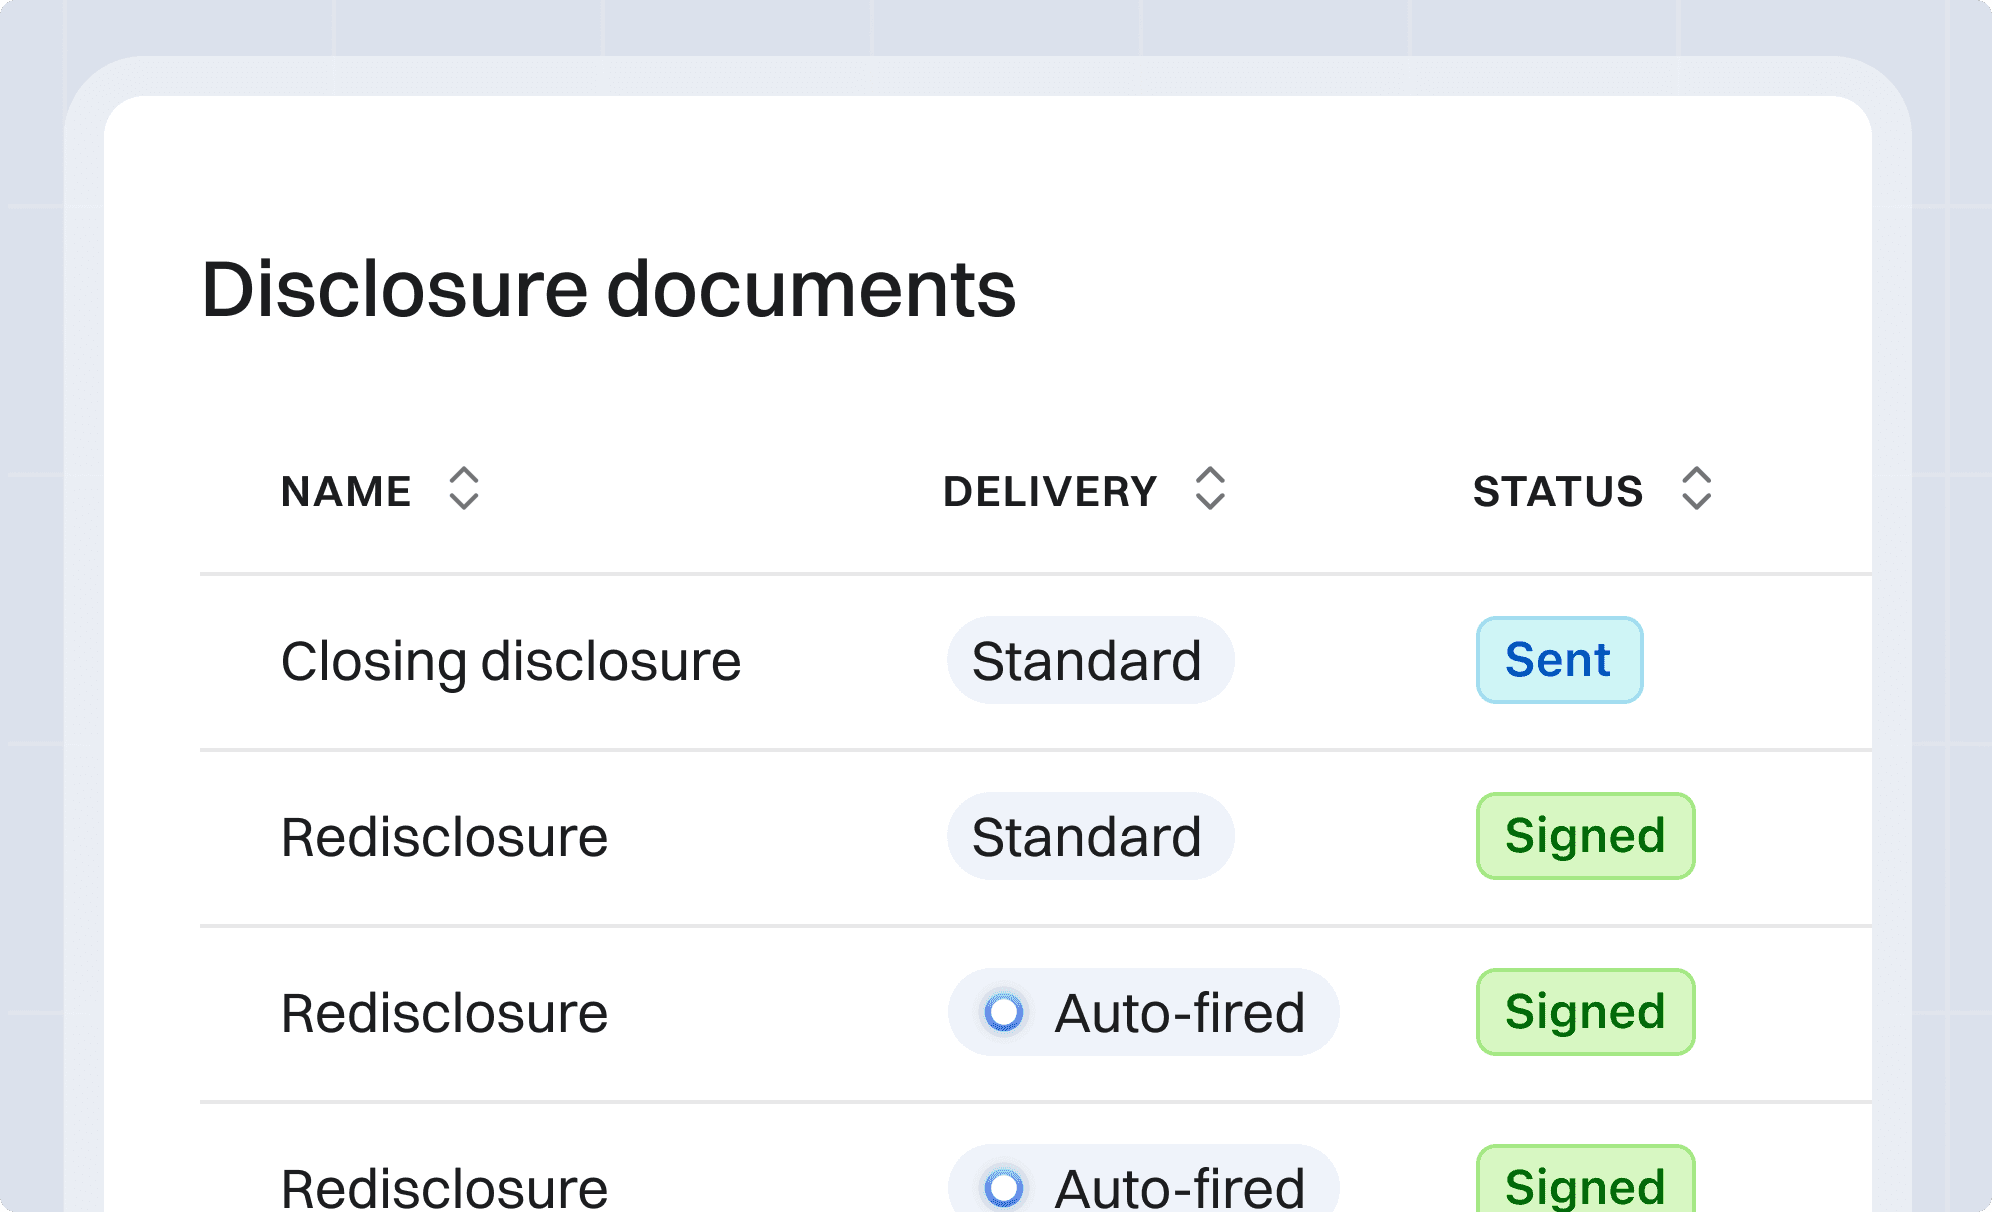
Task: Toggle sort direction on the STATUS column
Action: [x=1697, y=490]
